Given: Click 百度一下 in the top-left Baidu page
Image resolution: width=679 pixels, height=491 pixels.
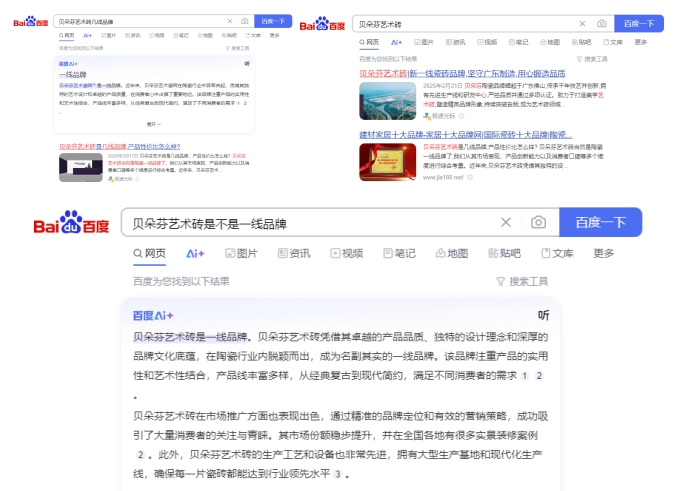Looking at the screenshot, I should point(273,21).
